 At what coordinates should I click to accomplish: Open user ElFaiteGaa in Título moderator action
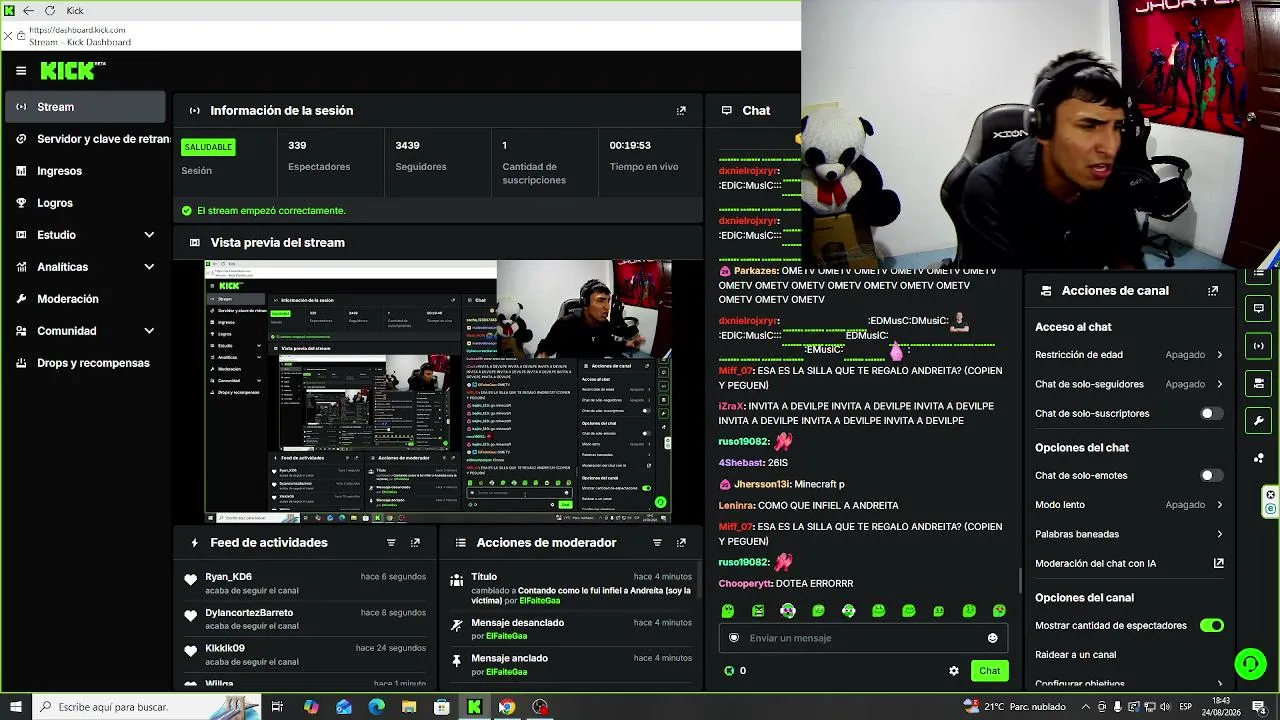pos(540,601)
